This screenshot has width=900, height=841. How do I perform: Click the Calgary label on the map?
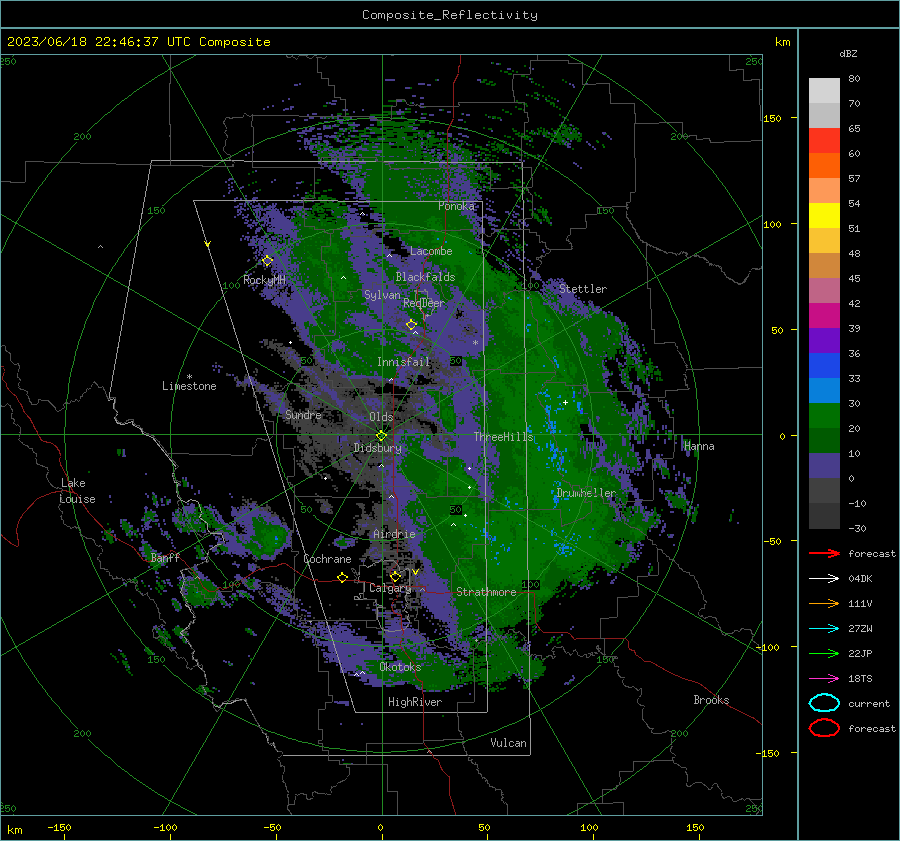390,588
